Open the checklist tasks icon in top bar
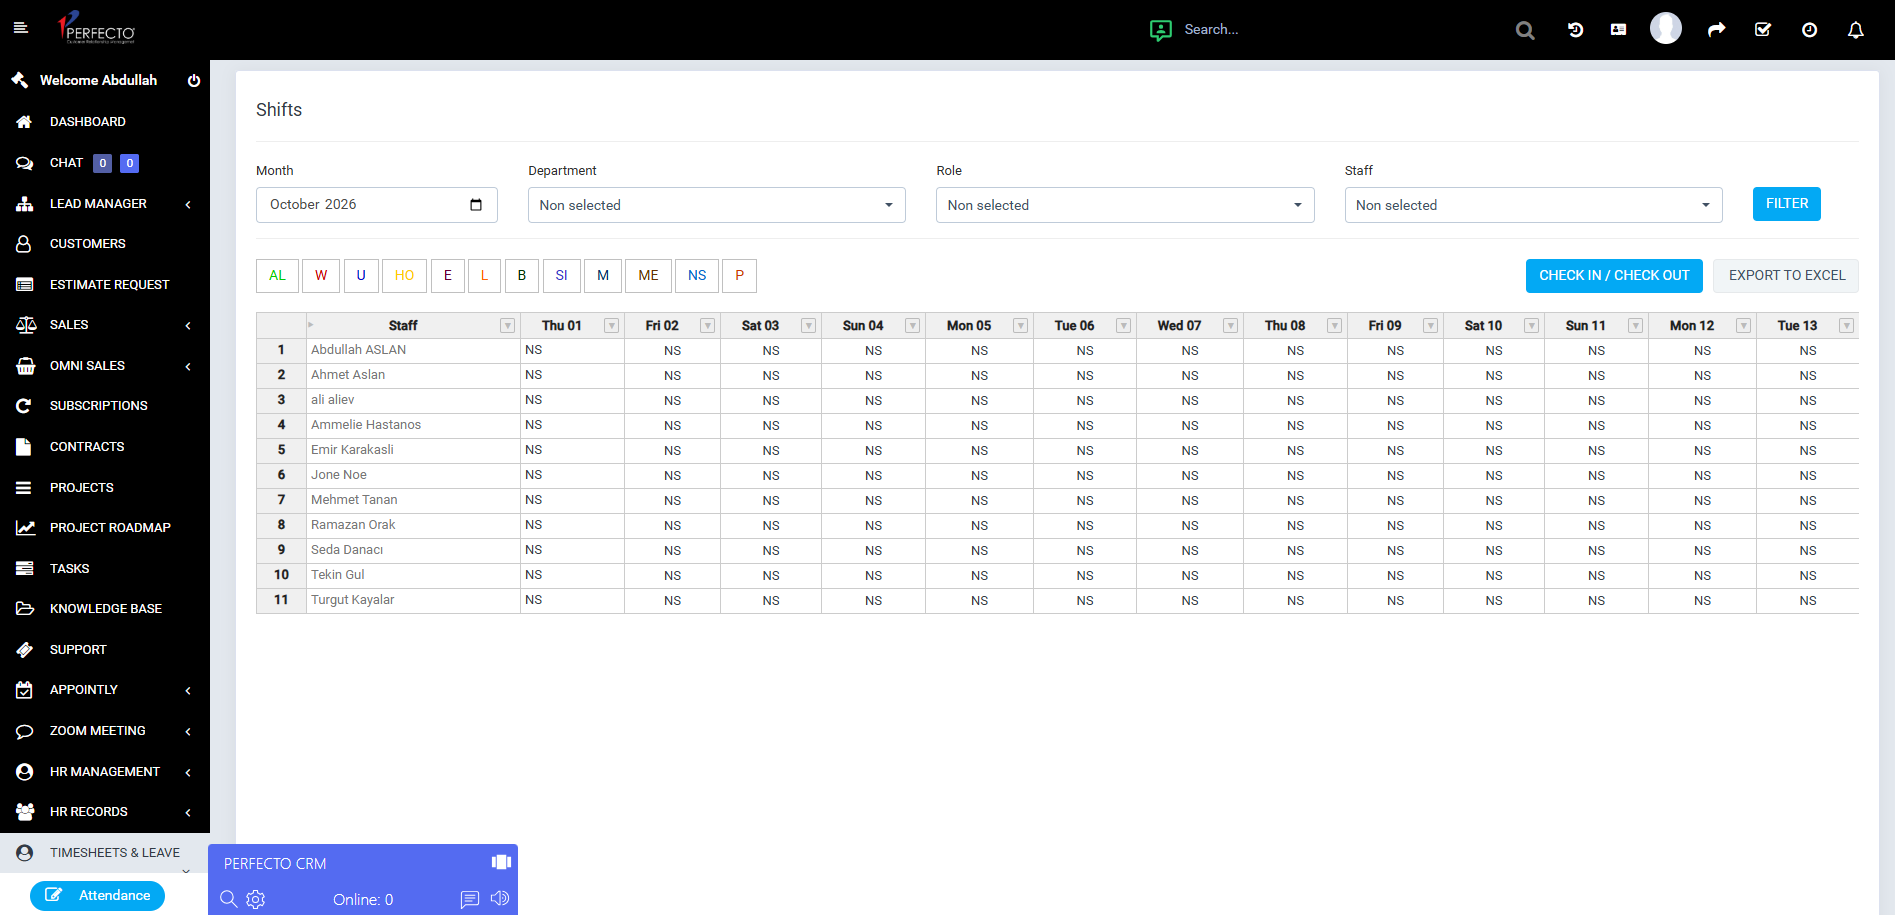Image resolution: width=1895 pixels, height=915 pixels. [1763, 30]
